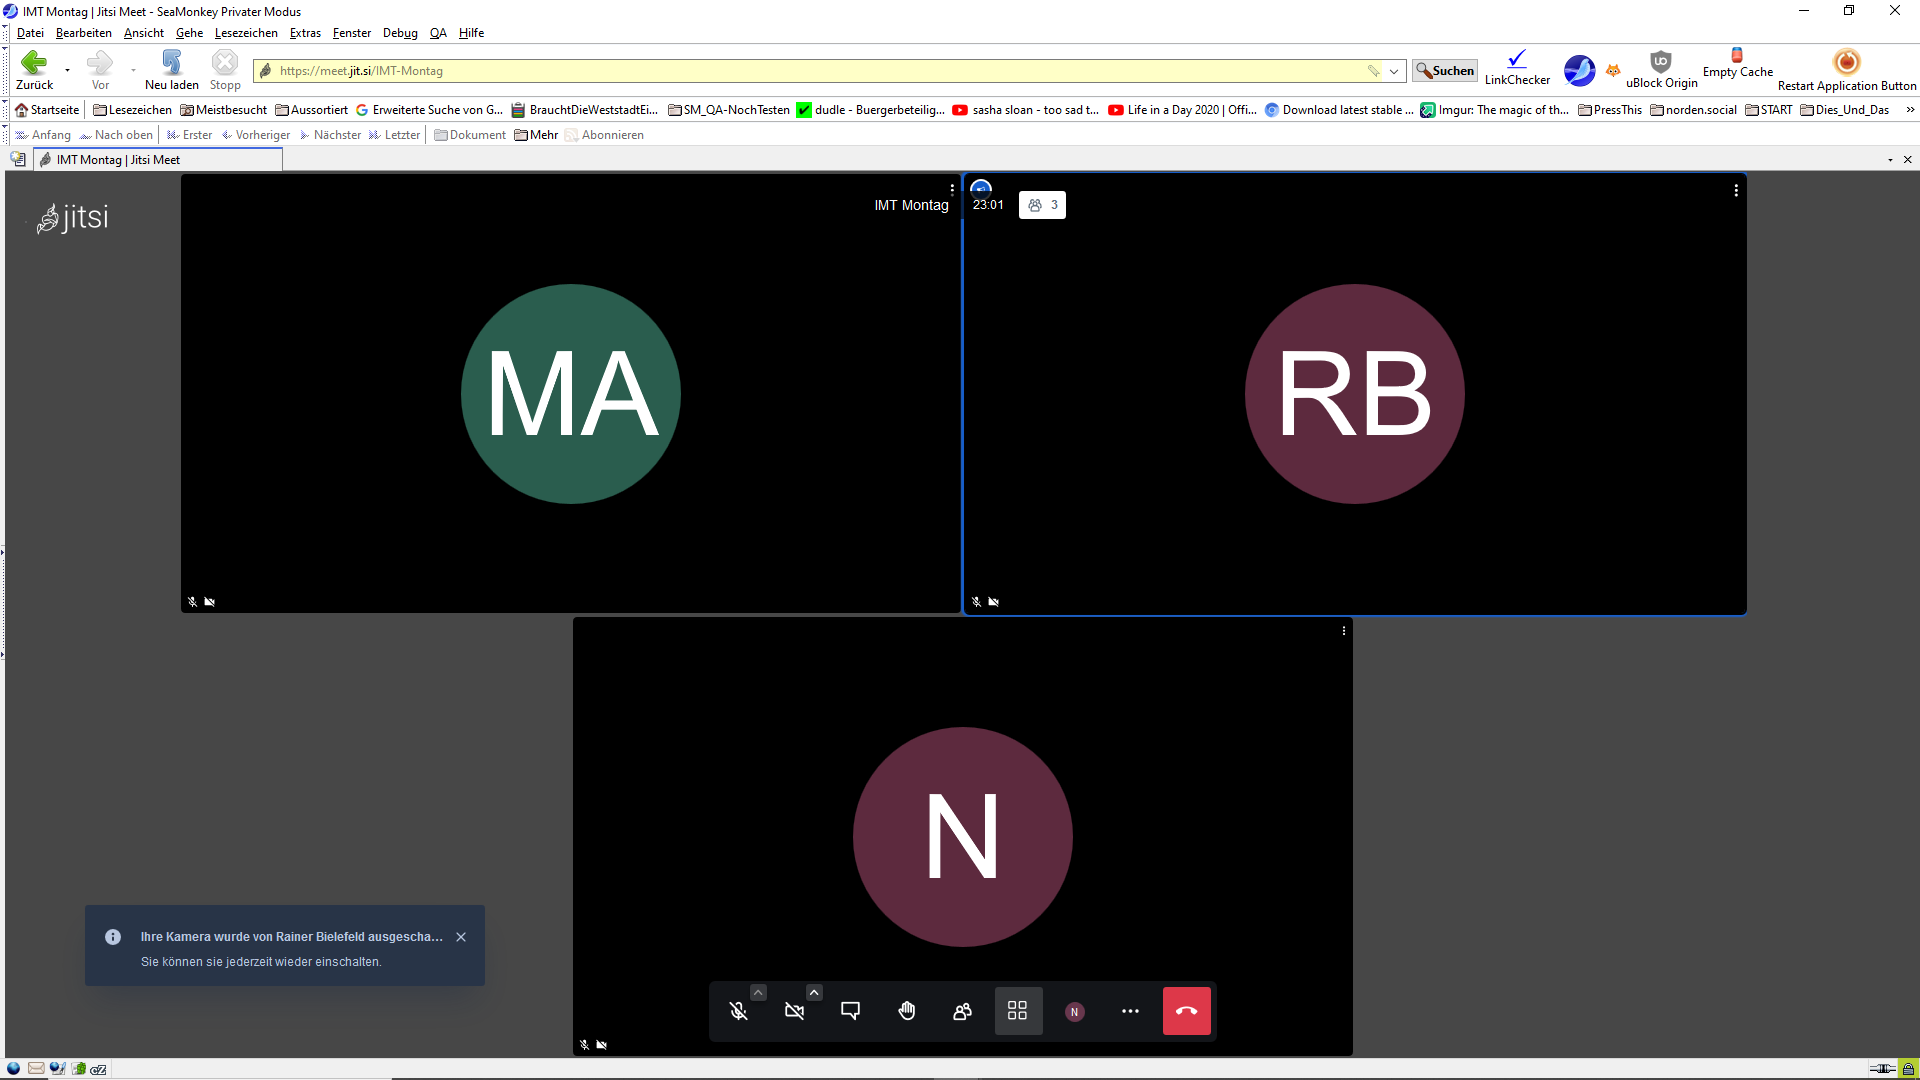
Task: Raise your hand in the meeting
Action: [x=906, y=1011]
